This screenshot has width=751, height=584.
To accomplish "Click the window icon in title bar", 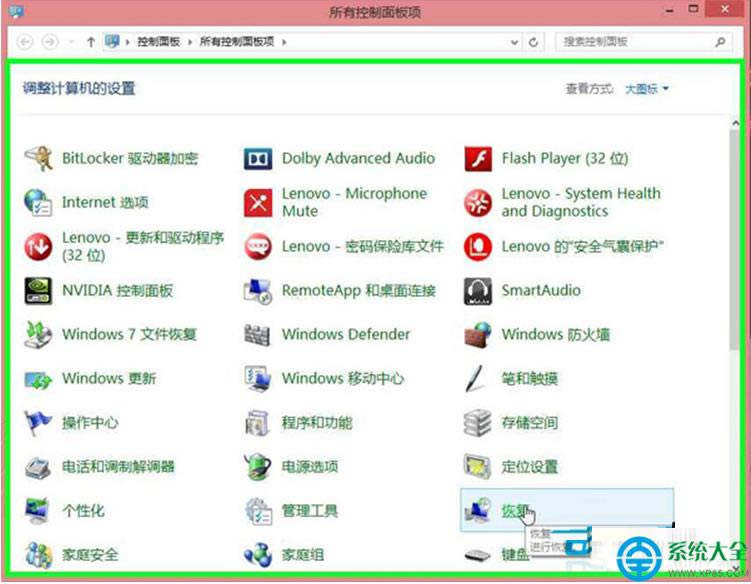I will [x=16, y=11].
